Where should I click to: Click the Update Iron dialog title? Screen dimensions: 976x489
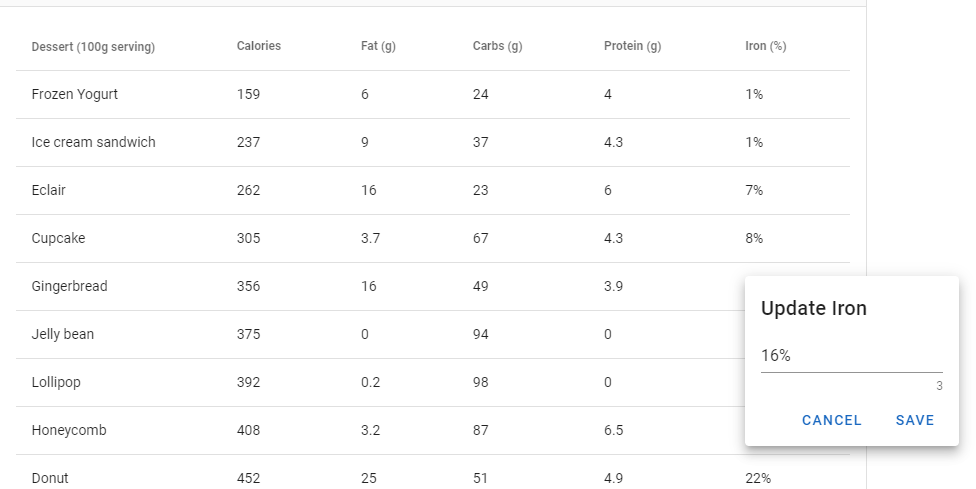pyautogui.click(x=814, y=308)
